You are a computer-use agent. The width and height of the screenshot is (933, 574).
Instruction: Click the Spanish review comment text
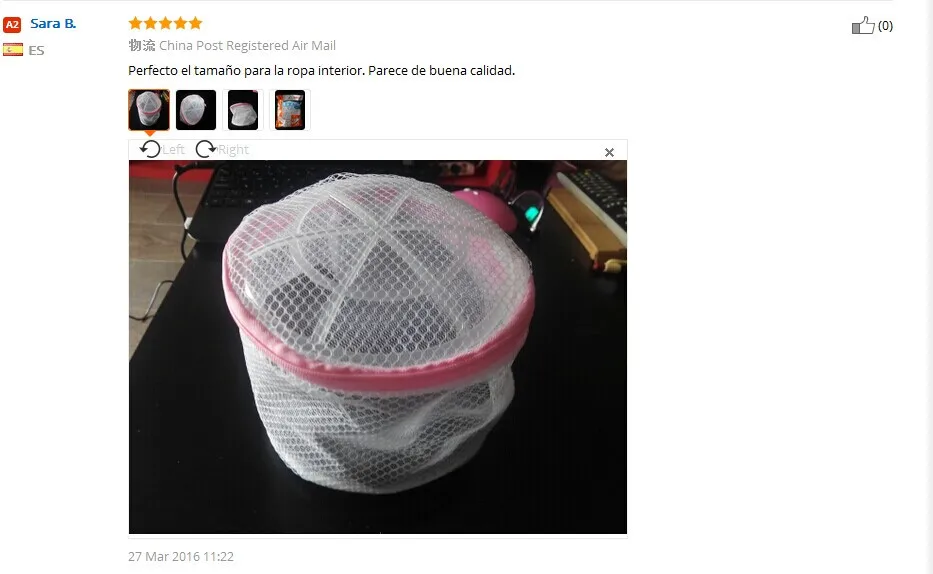(x=321, y=71)
